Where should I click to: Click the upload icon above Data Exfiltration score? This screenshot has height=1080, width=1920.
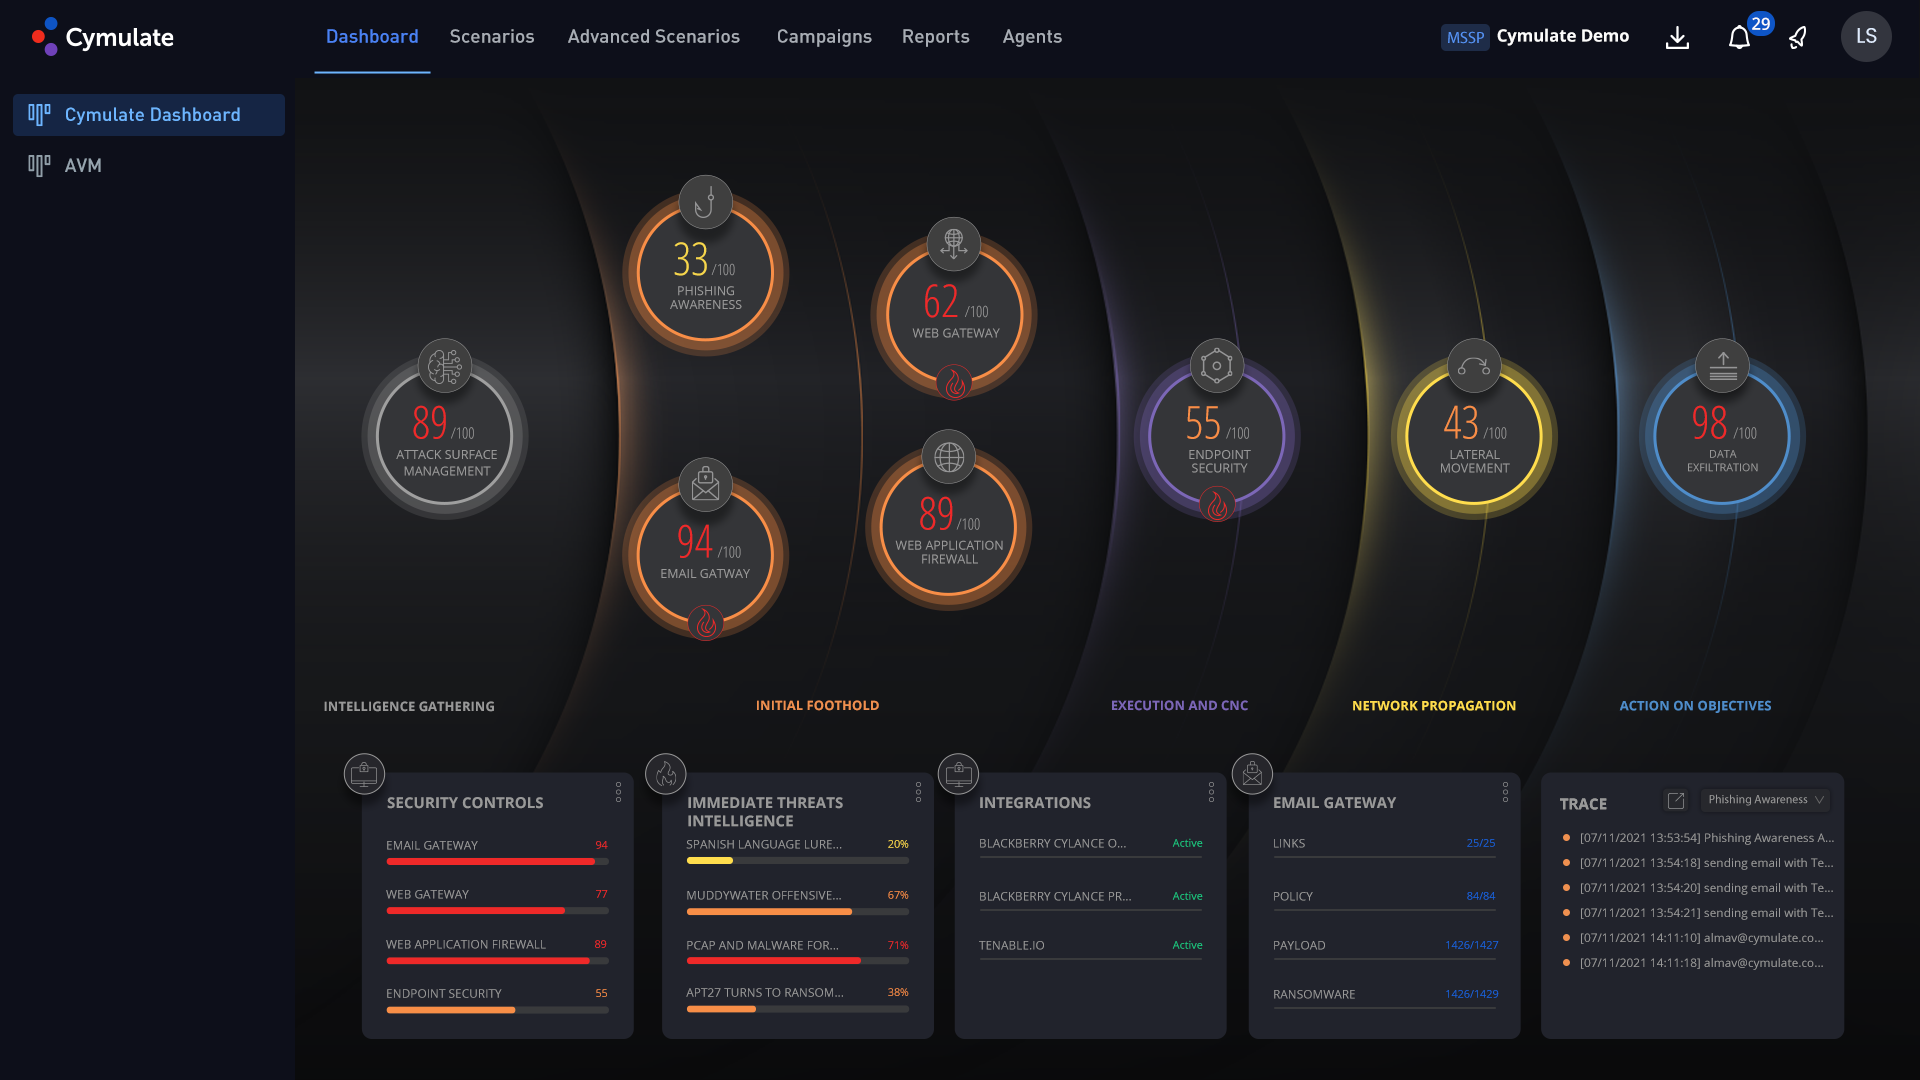point(1722,365)
